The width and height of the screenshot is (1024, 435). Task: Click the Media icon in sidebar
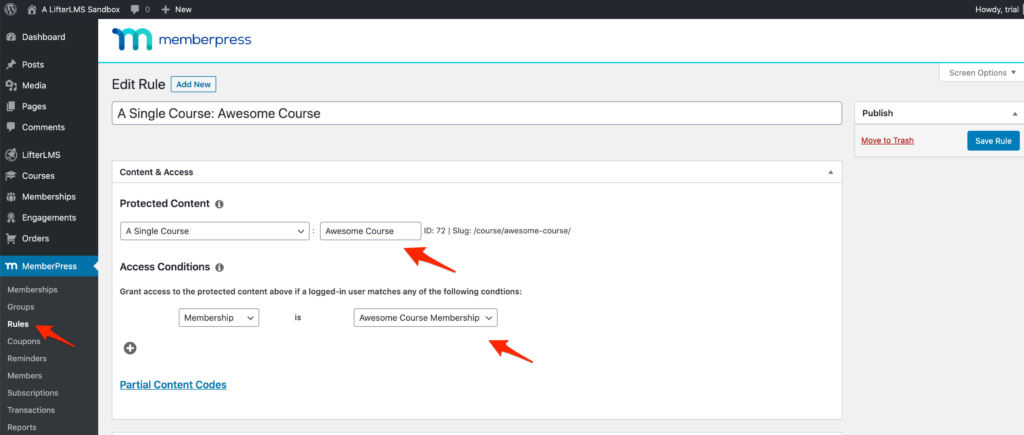(x=10, y=86)
